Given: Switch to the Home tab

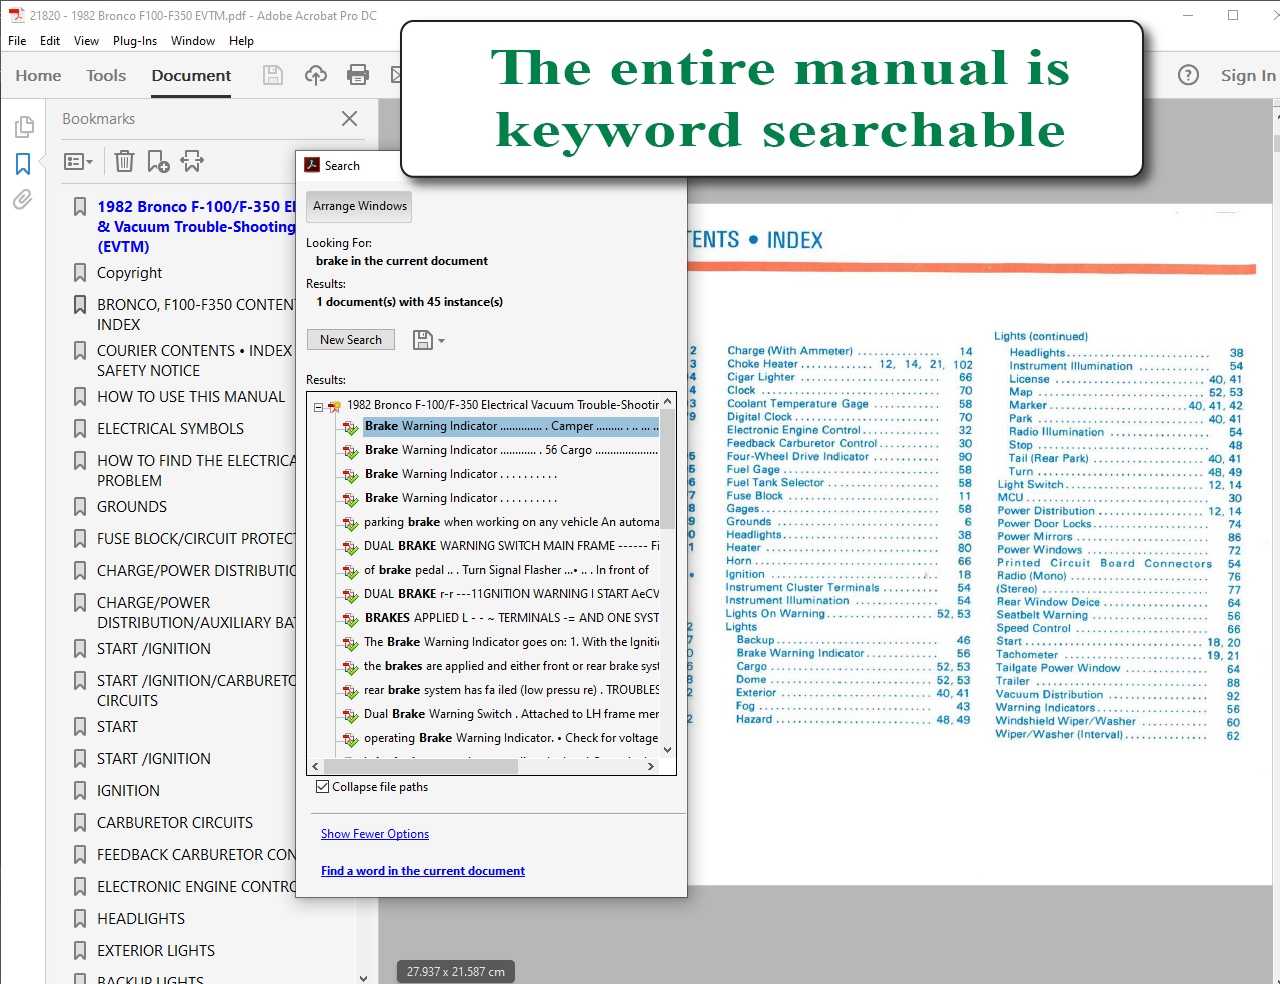Looking at the screenshot, I should pos(38,76).
